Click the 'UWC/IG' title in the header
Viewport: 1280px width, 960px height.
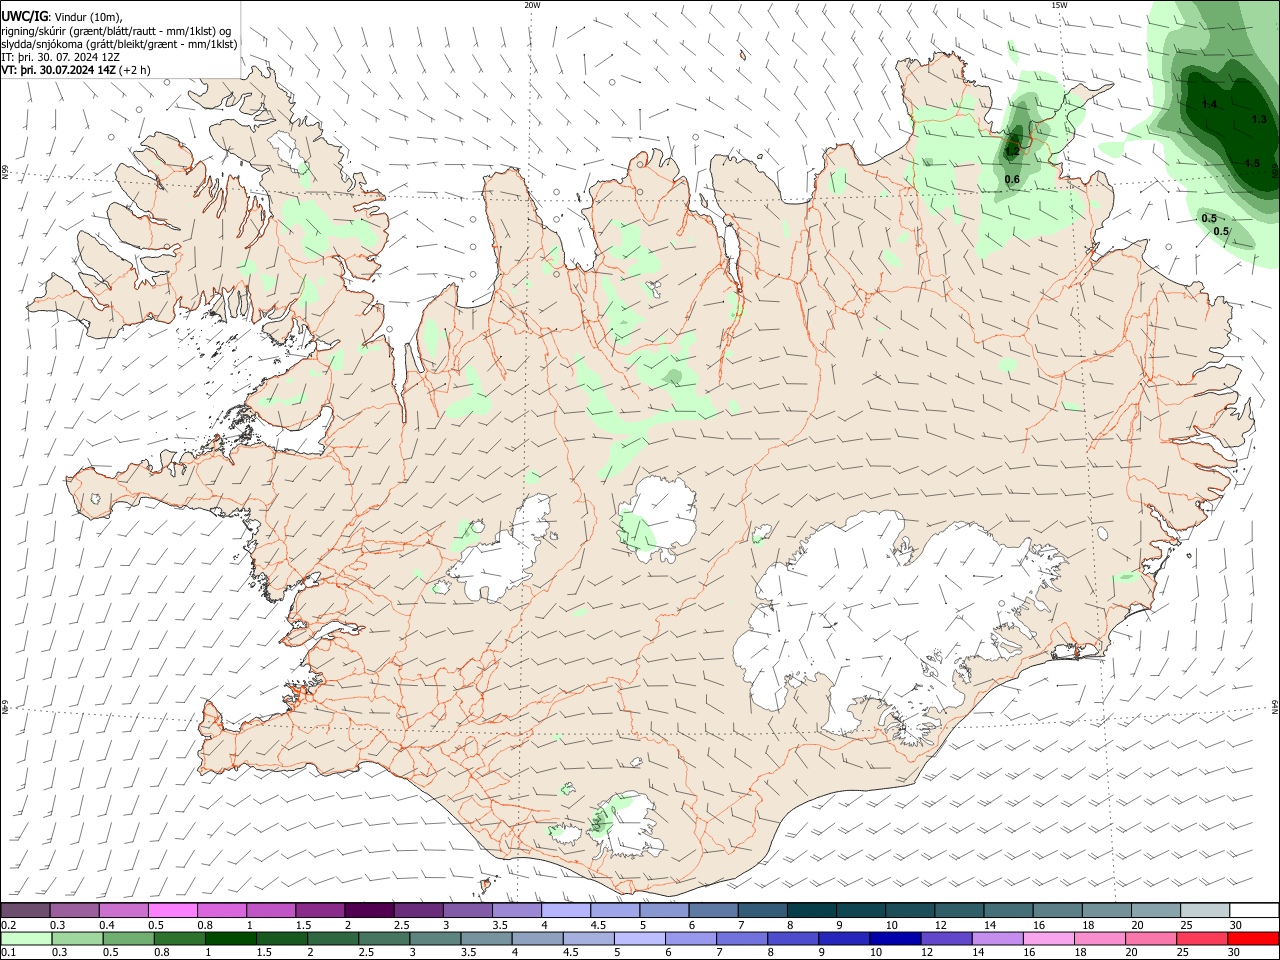tap(24, 16)
